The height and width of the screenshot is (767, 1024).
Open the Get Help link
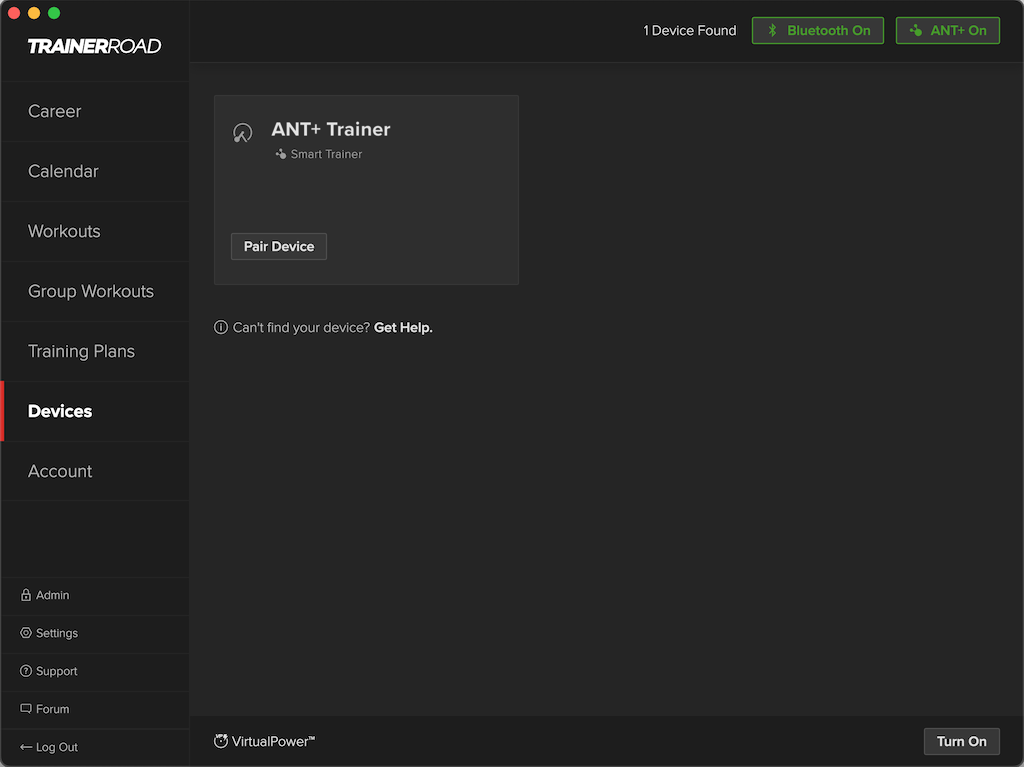(x=403, y=327)
